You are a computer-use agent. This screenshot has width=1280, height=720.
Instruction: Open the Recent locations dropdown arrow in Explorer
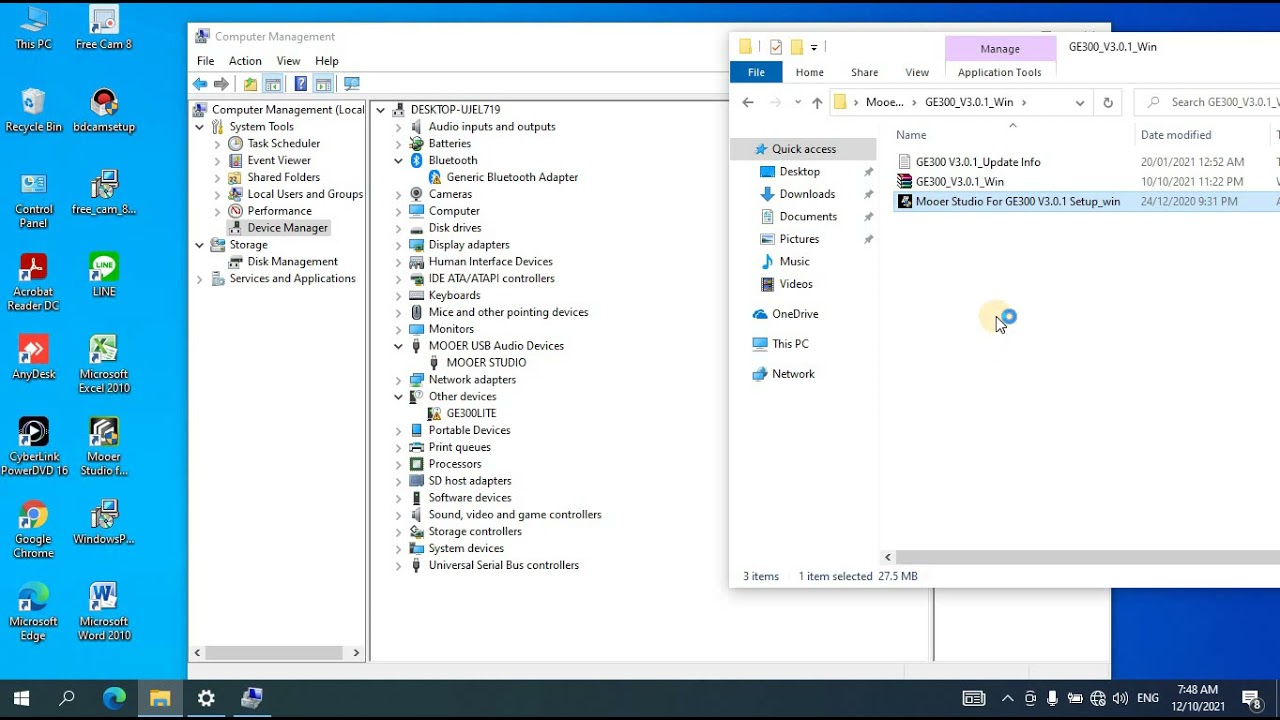797,102
